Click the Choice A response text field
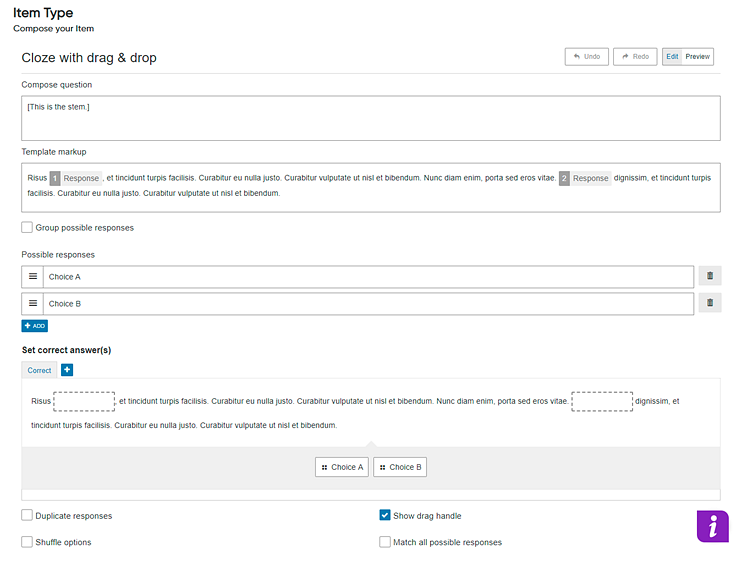This screenshot has width=742, height=582. coord(368,277)
